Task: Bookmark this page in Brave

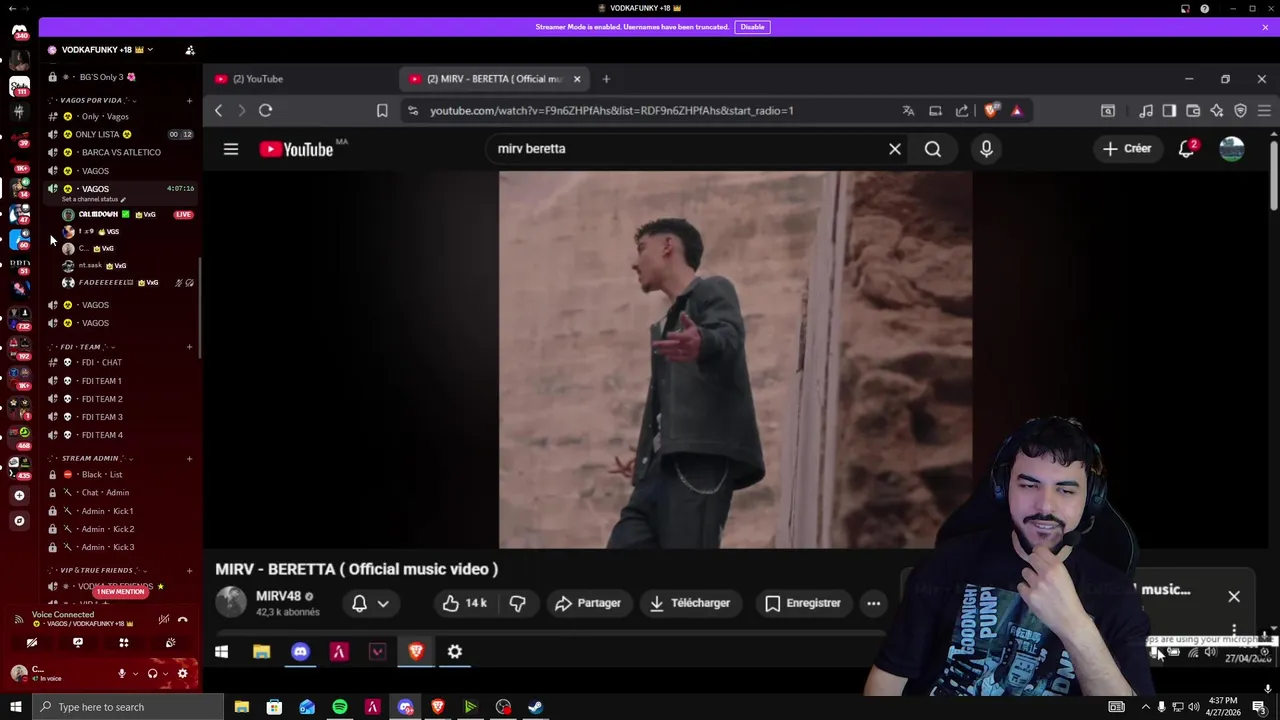Action: pos(382,110)
